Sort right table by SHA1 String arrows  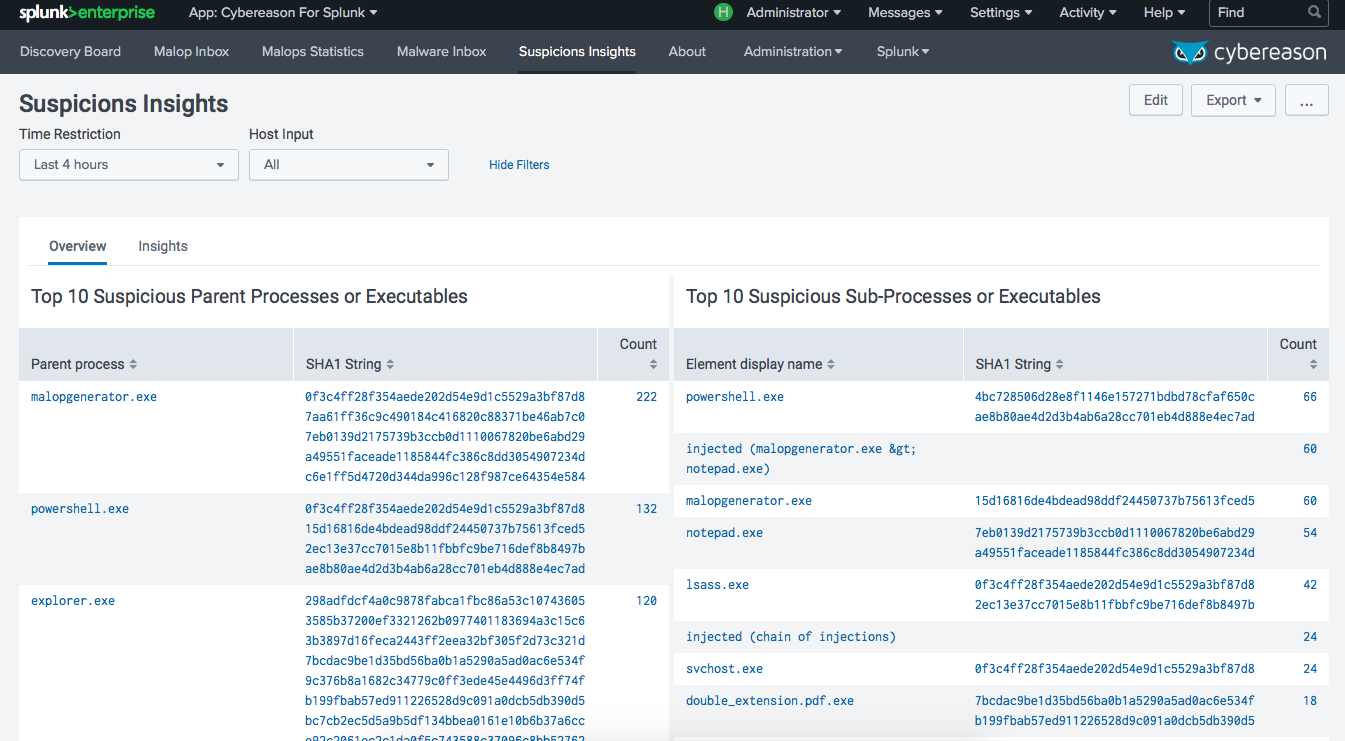pos(1060,365)
